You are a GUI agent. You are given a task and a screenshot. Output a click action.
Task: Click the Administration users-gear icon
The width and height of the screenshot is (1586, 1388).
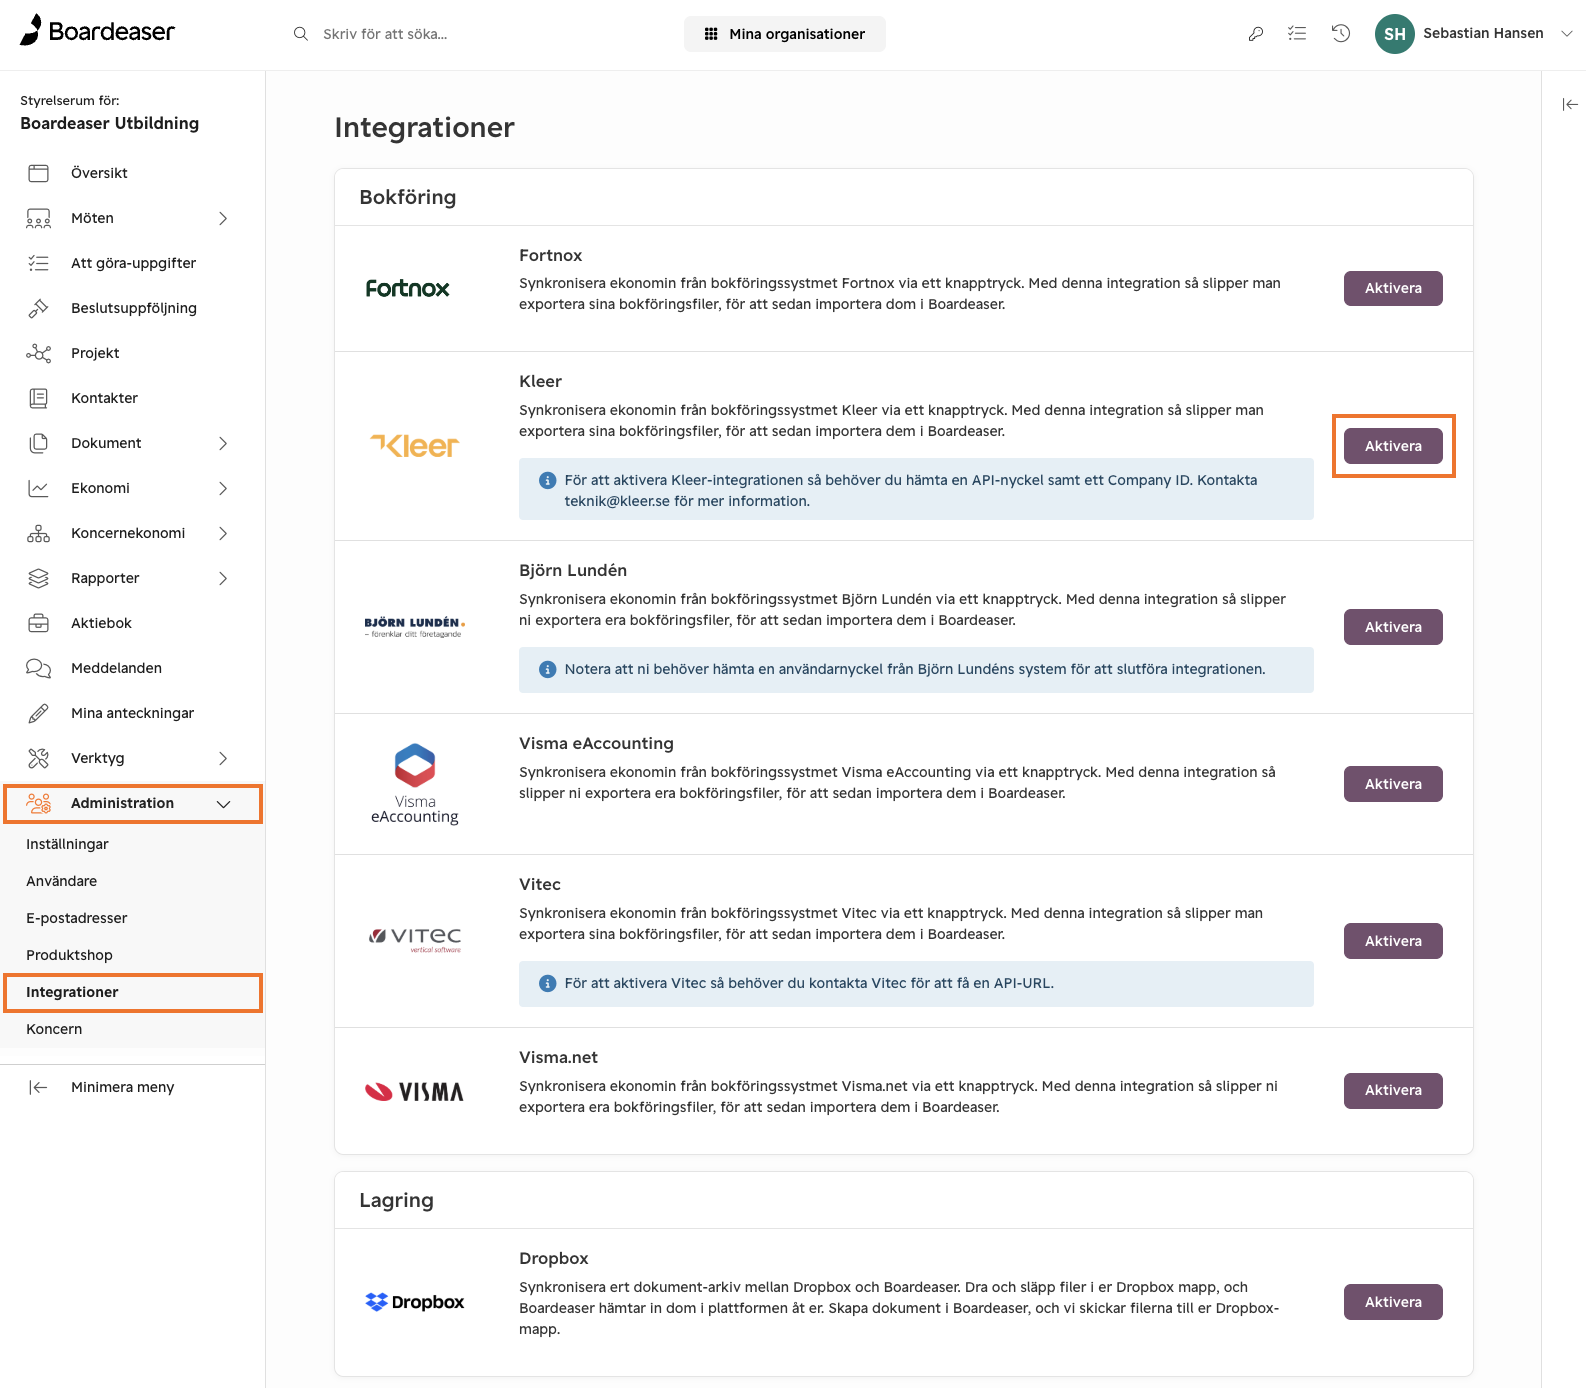[x=38, y=803]
